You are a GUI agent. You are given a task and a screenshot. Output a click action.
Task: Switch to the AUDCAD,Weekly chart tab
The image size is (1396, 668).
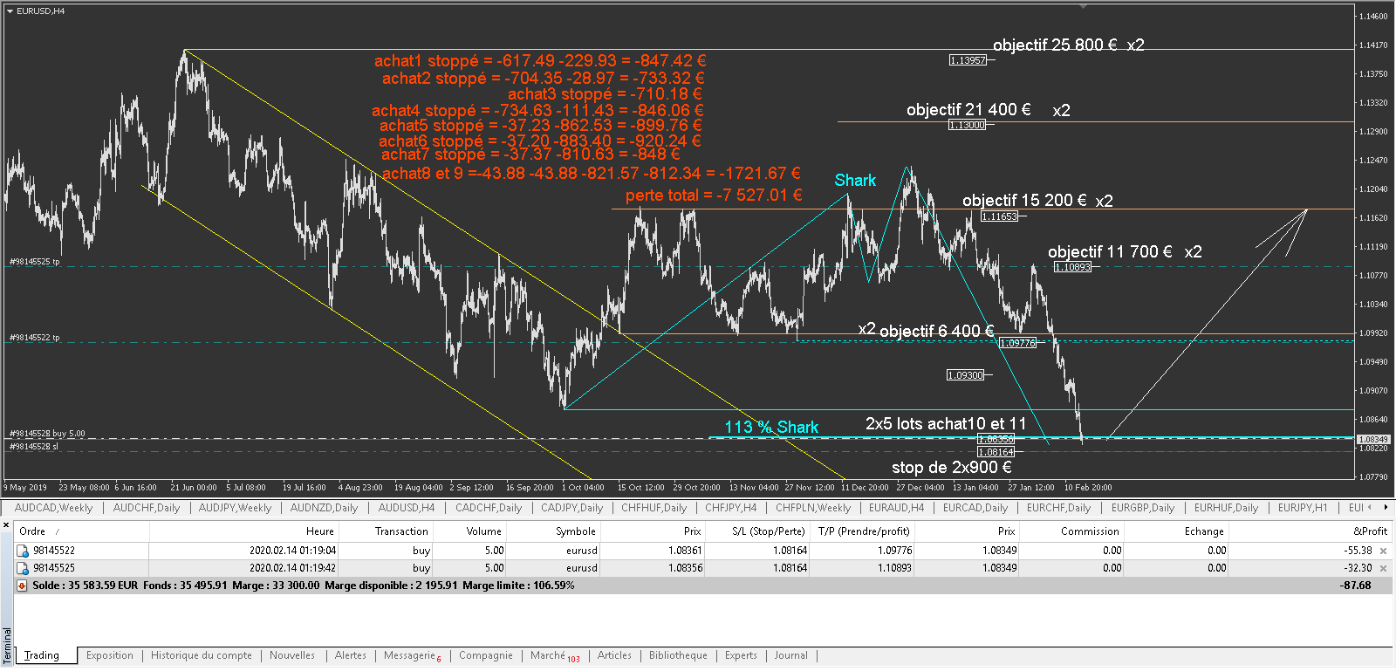pos(54,508)
